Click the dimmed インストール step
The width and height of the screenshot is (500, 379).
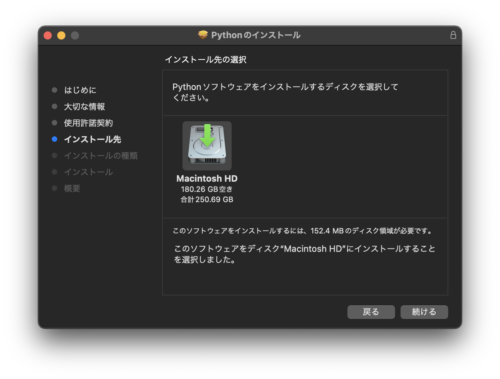[x=88, y=172]
